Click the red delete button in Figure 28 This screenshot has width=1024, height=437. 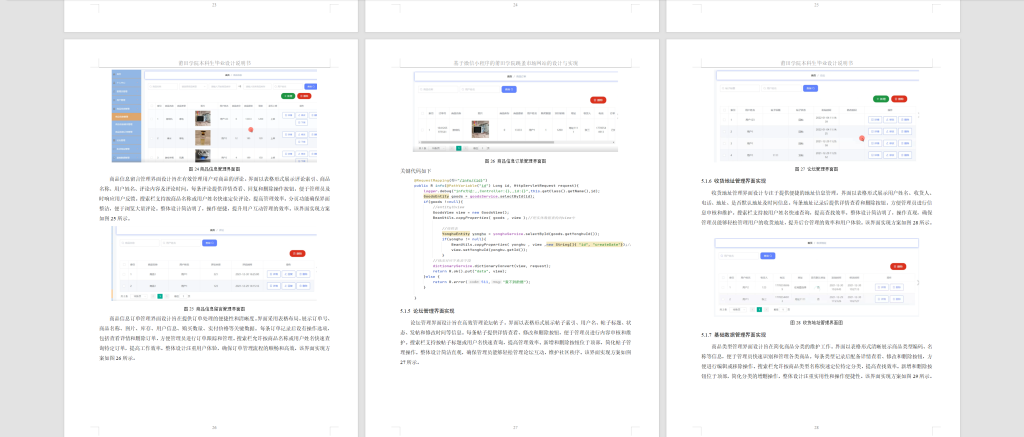pyautogui.click(x=899, y=266)
